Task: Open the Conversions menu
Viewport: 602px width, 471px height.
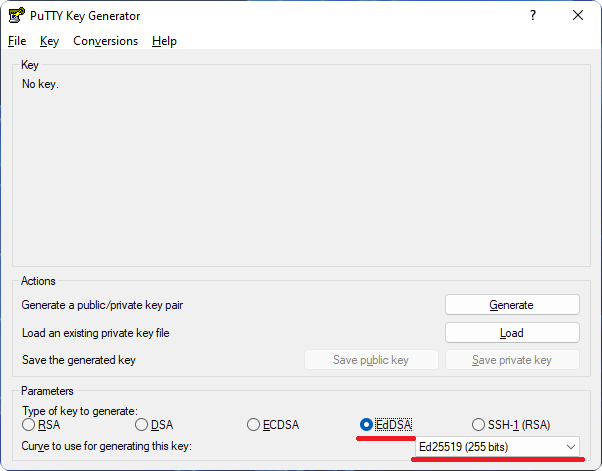Action: [x=106, y=41]
